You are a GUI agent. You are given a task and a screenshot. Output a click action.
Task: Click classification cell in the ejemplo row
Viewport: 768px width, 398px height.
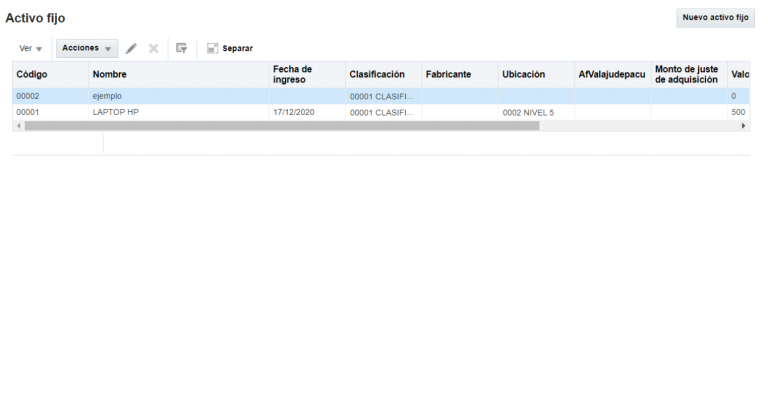[384, 96]
